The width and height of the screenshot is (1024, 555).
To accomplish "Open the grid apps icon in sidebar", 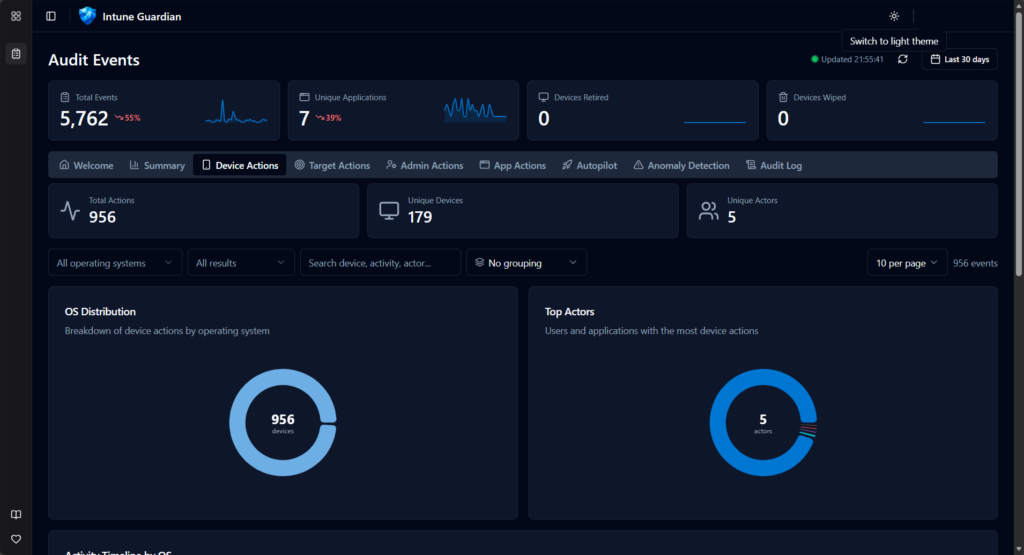I will [x=16, y=16].
